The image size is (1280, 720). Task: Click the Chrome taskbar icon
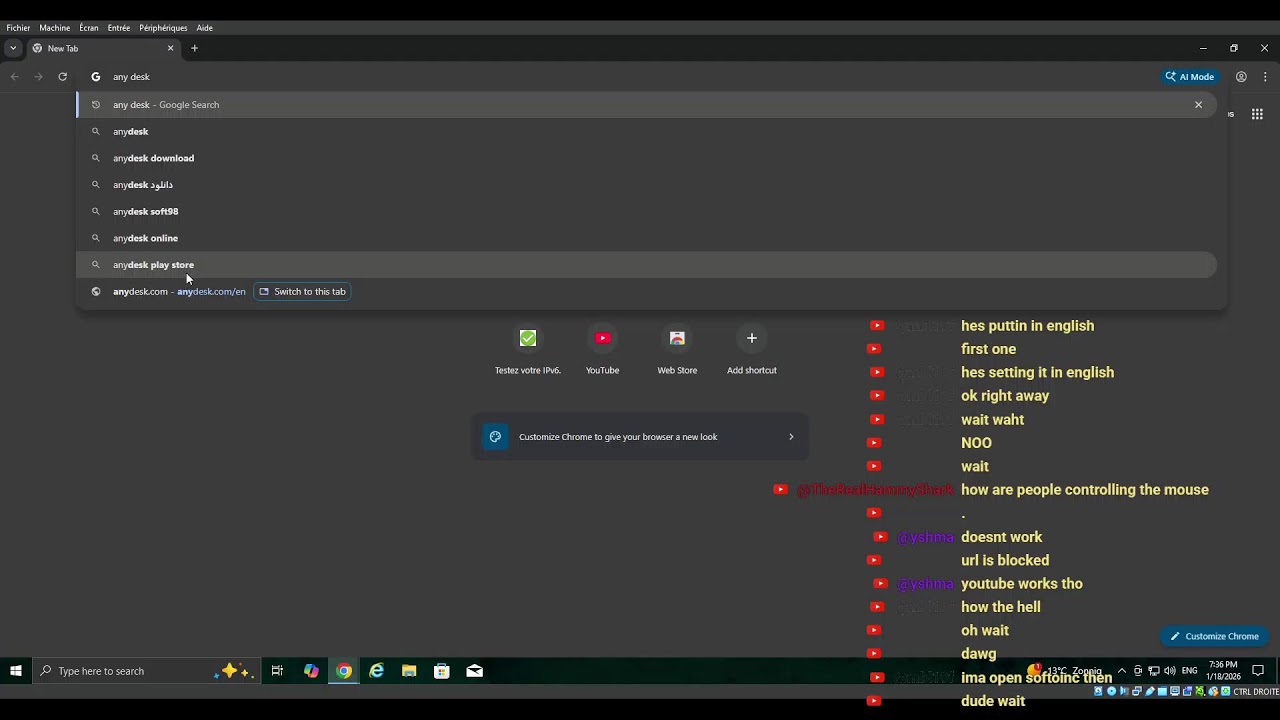point(344,671)
